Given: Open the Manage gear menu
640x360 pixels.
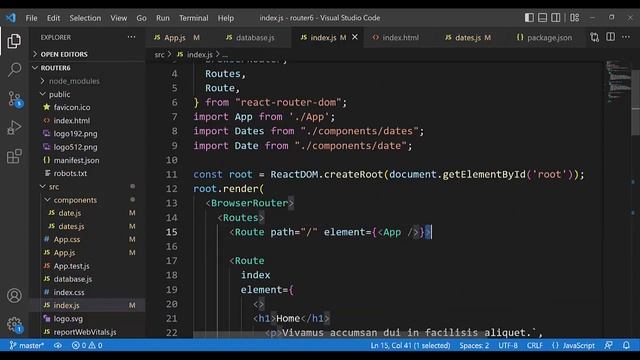Looking at the screenshot, I should [x=14, y=324].
